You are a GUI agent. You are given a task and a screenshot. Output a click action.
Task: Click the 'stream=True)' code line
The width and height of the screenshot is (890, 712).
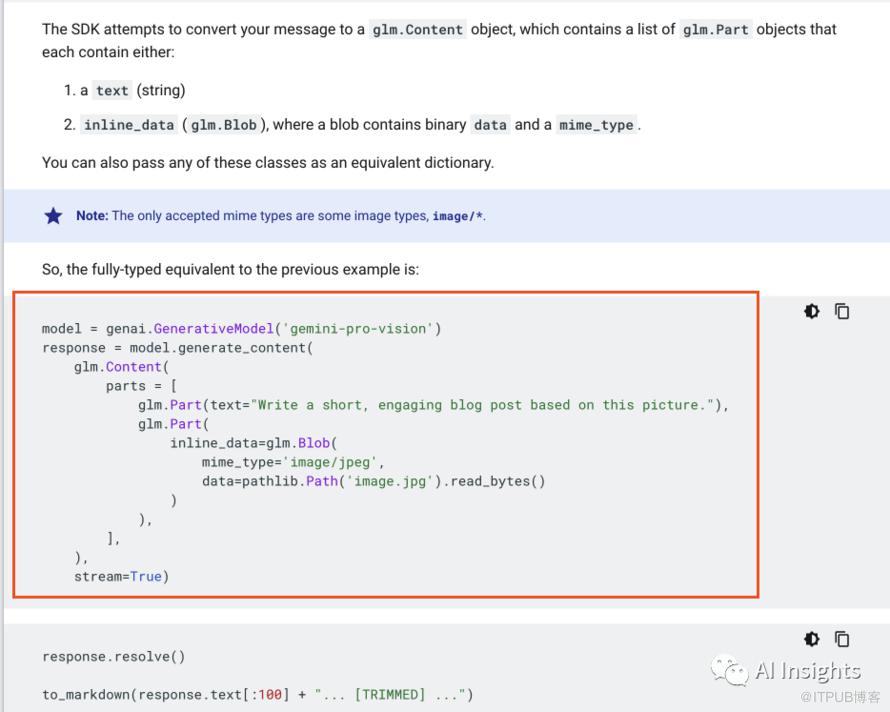pos(121,577)
